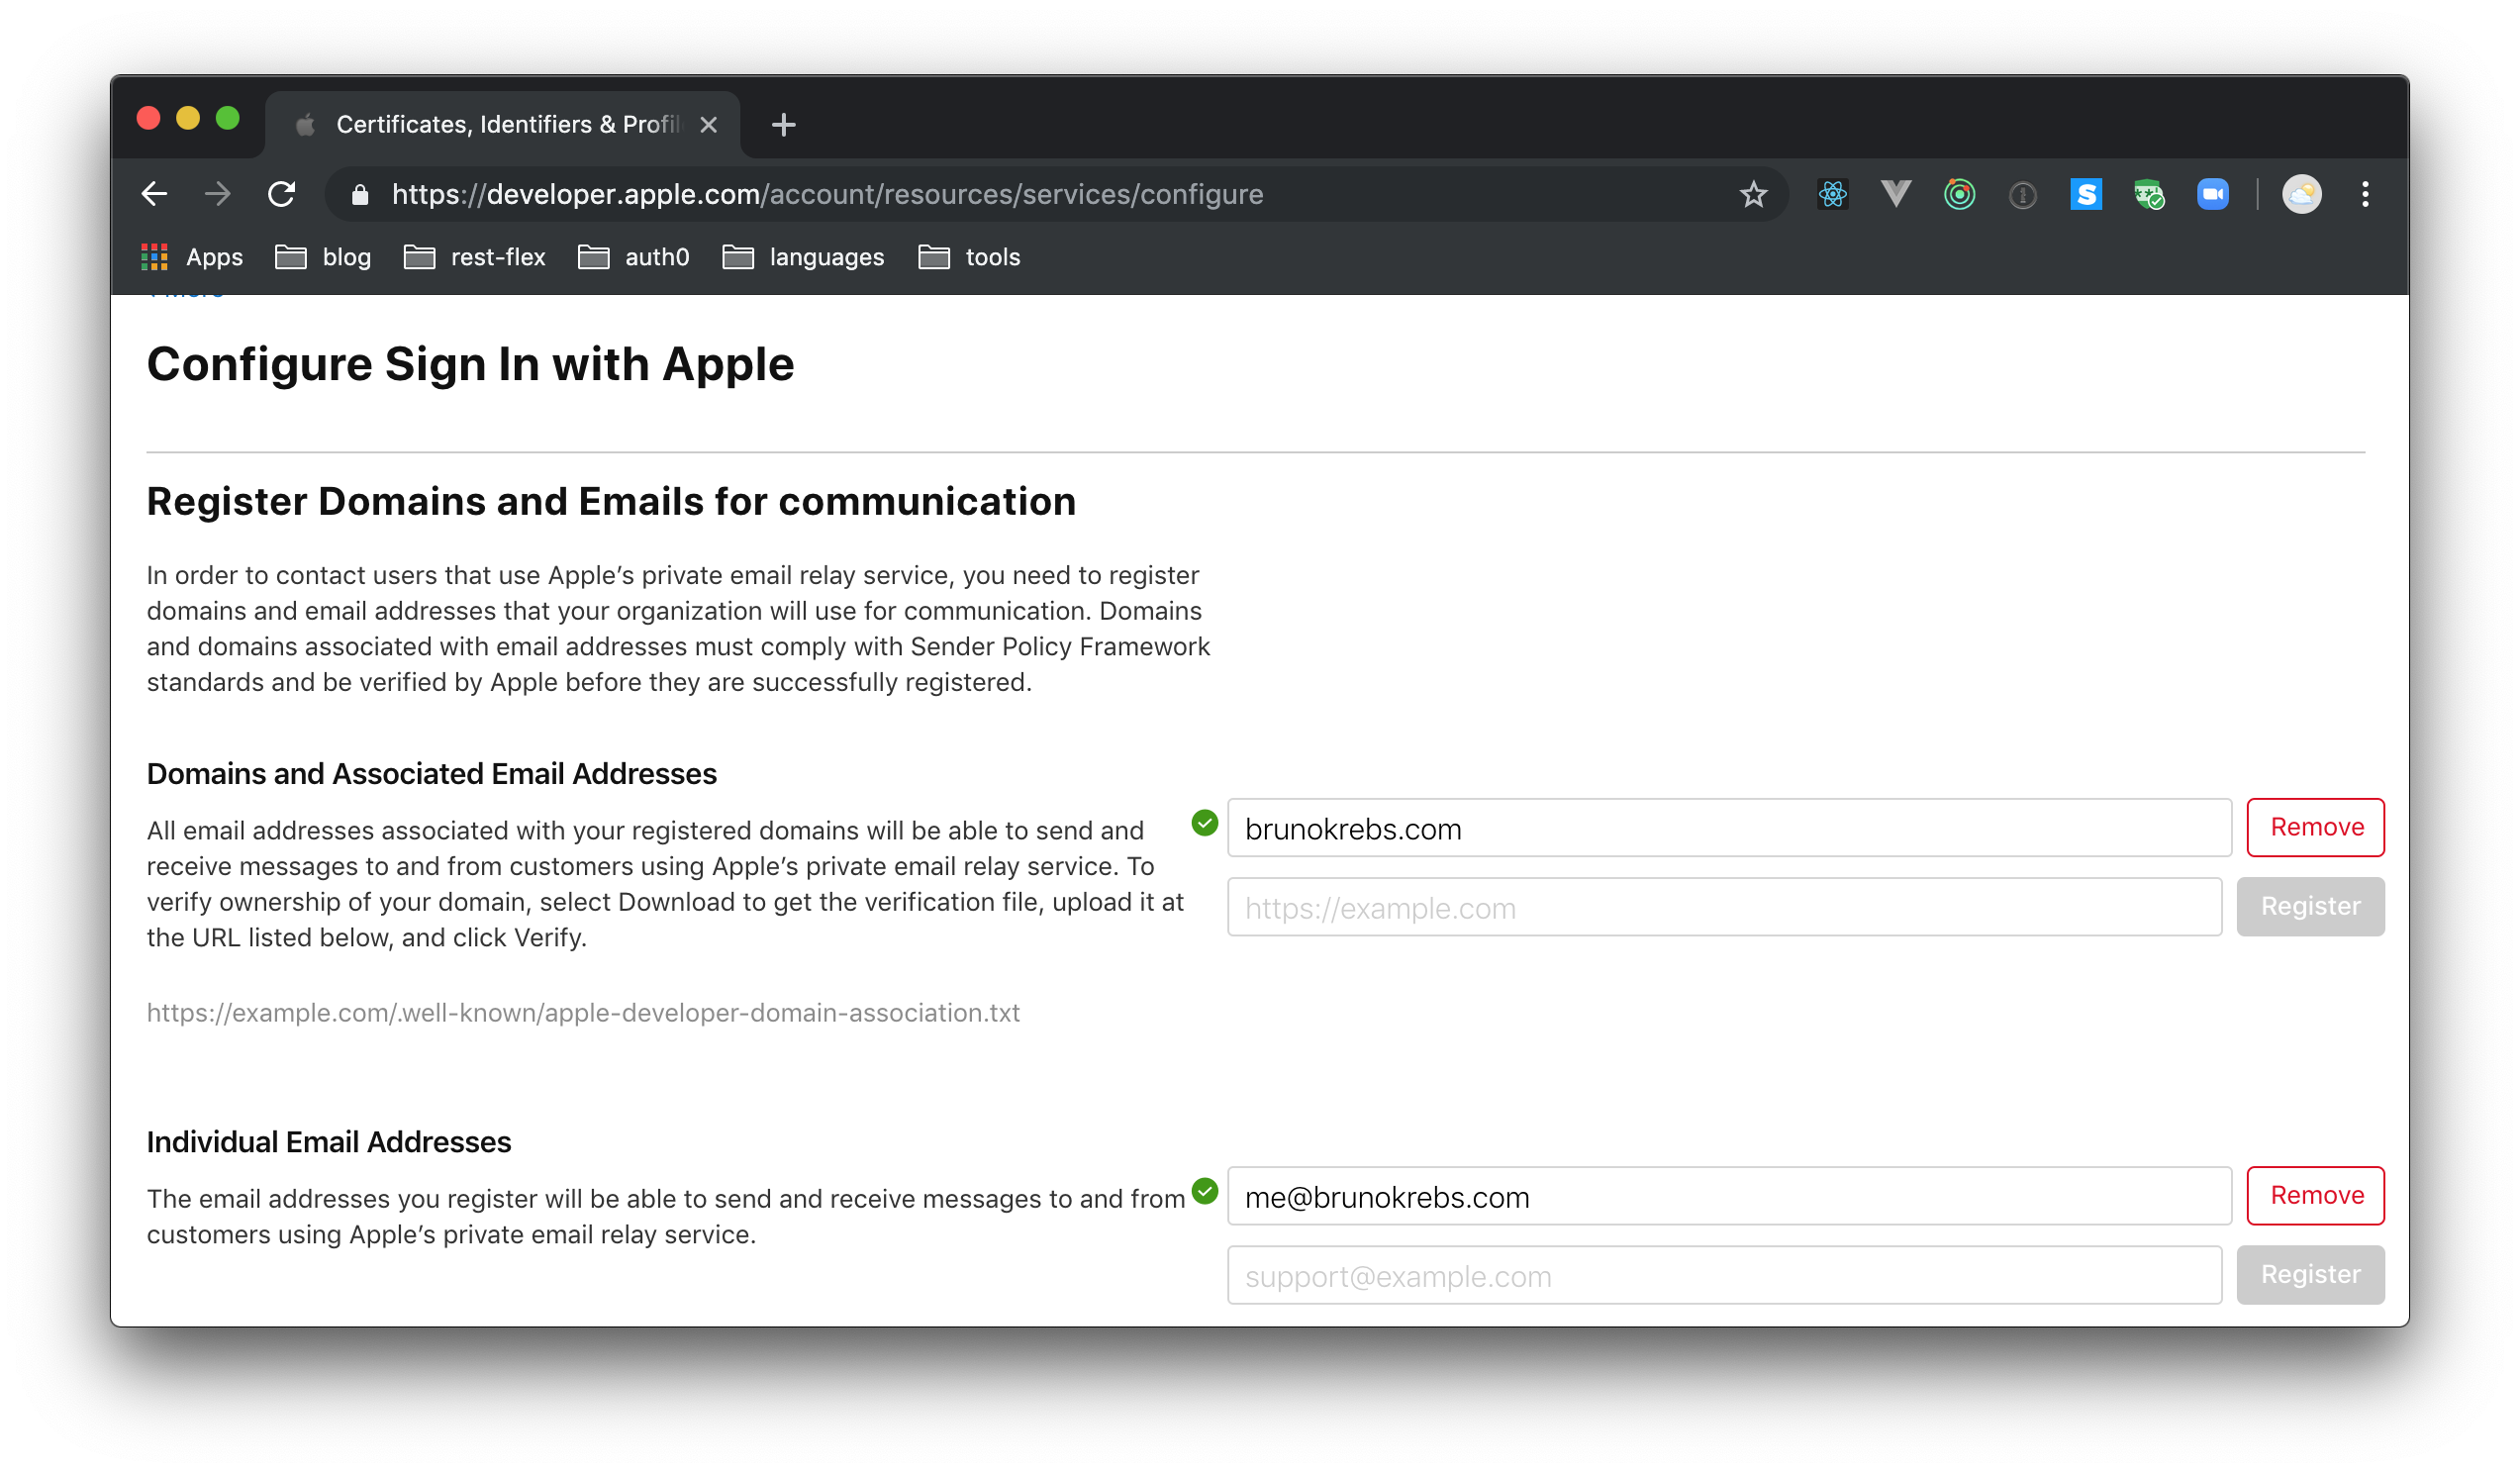Click the padlock site security icon

[361, 194]
